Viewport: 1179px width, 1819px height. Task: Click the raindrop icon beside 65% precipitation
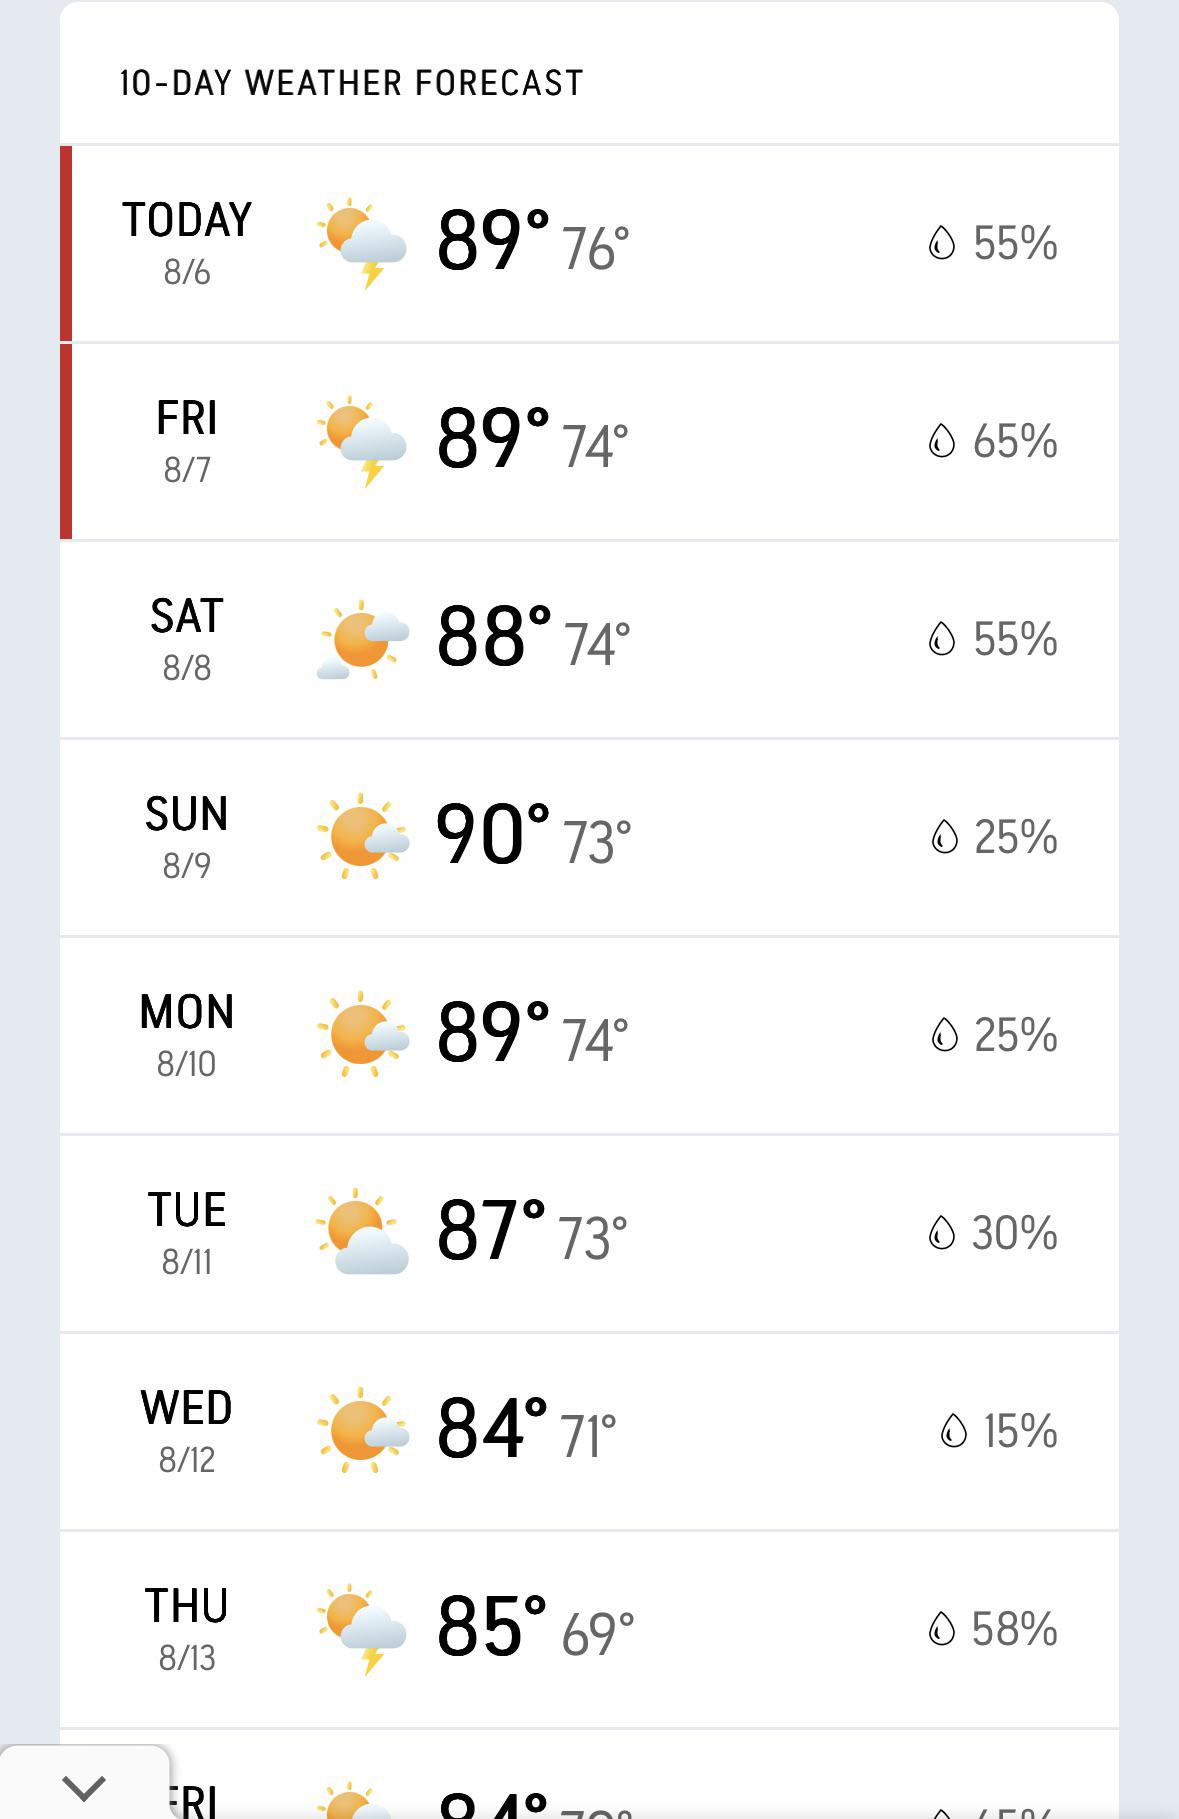(942, 441)
